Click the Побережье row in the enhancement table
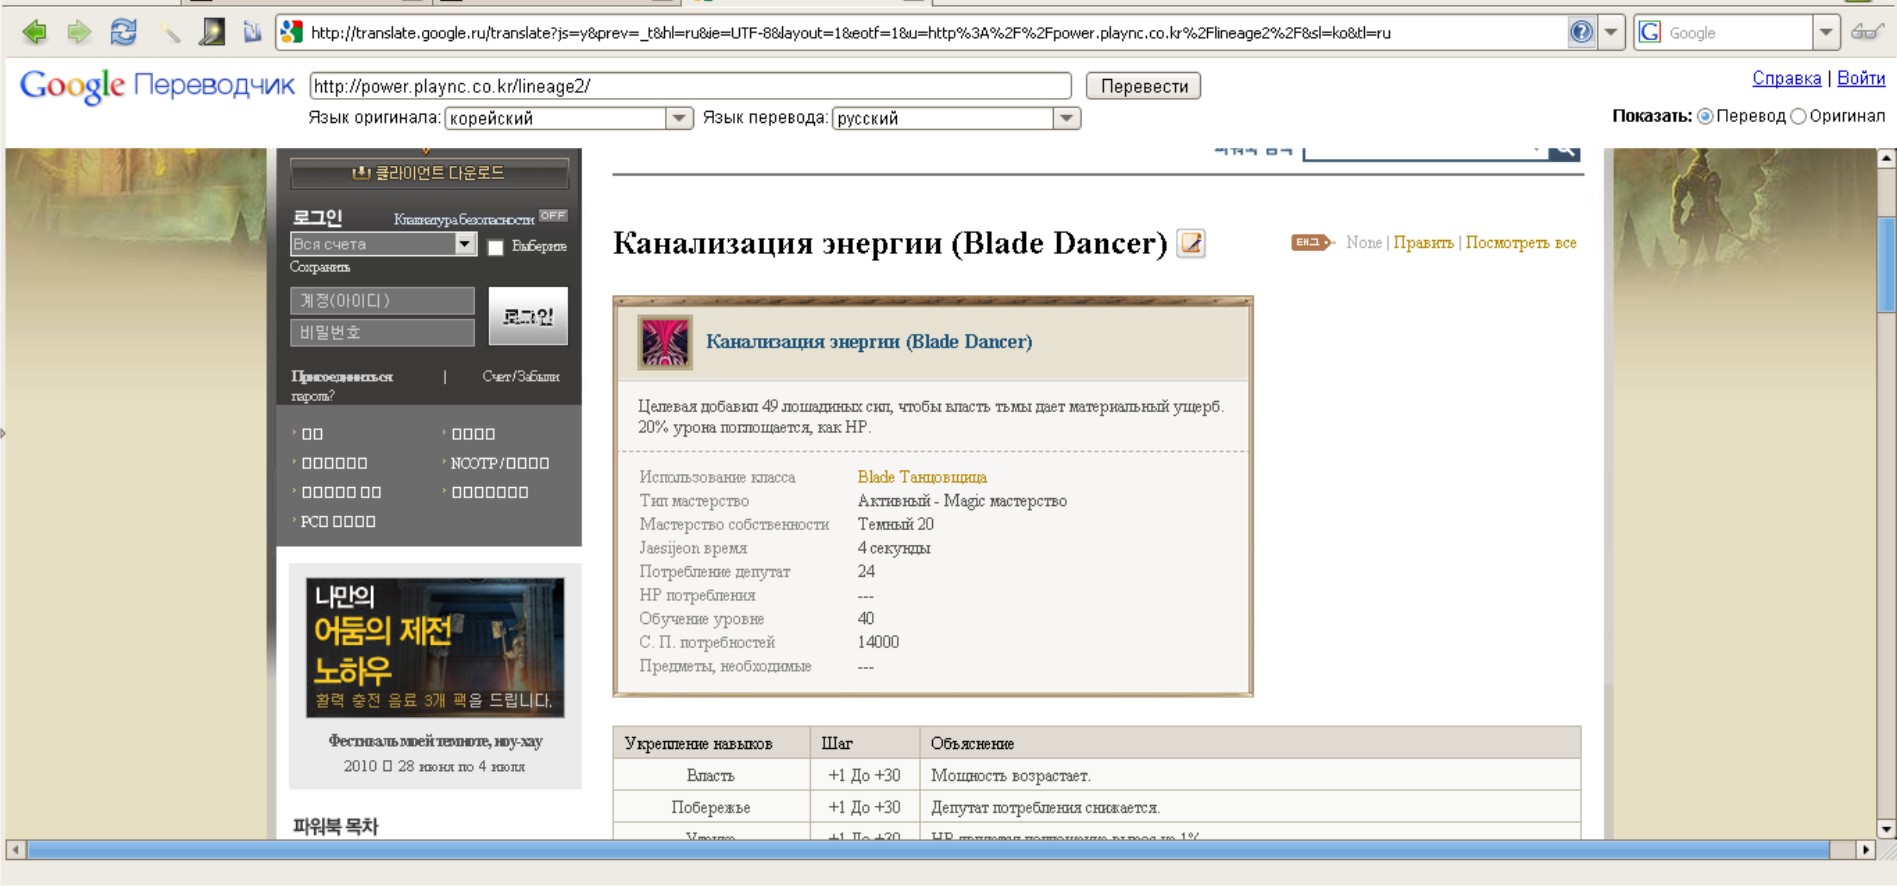 (1097, 807)
